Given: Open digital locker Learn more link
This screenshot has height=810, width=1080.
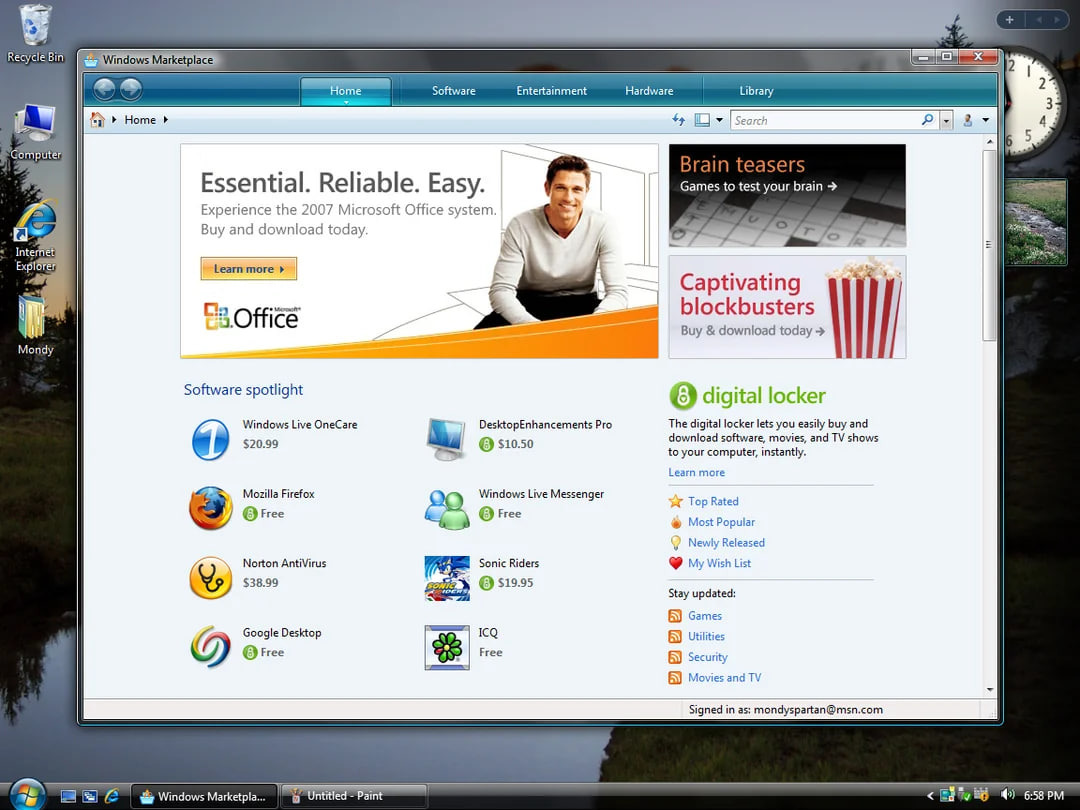Looking at the screenshot, I should coord(696,472).
